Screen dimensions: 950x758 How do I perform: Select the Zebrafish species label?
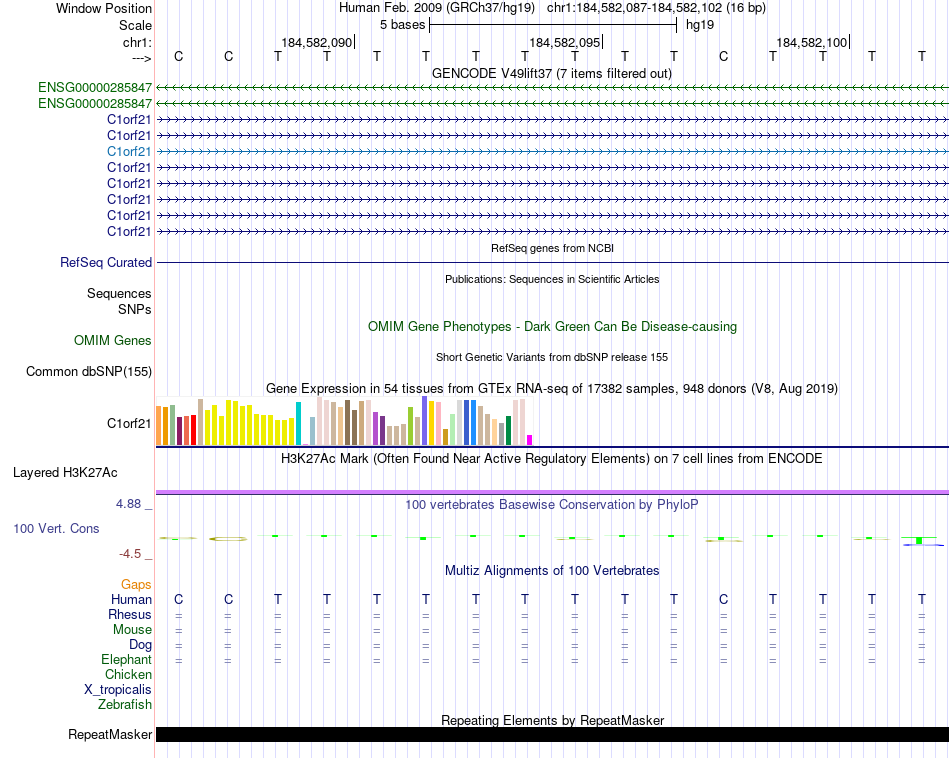pos(125,705)
